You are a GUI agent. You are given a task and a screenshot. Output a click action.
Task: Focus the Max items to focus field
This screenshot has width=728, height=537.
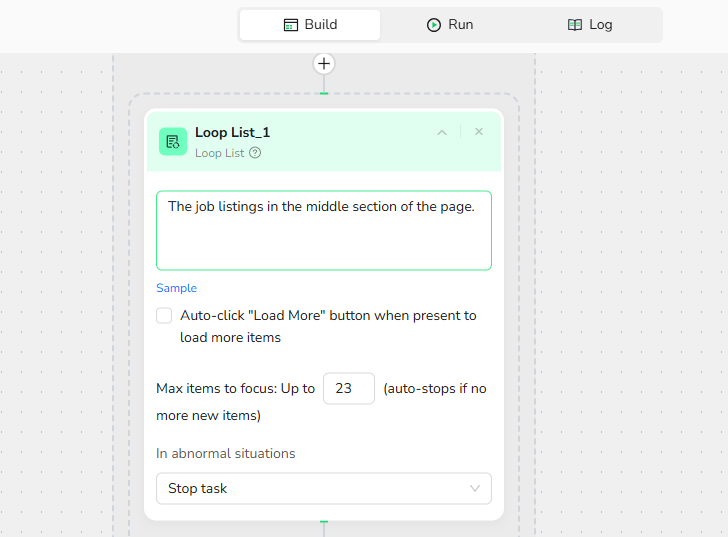point(348,388)
